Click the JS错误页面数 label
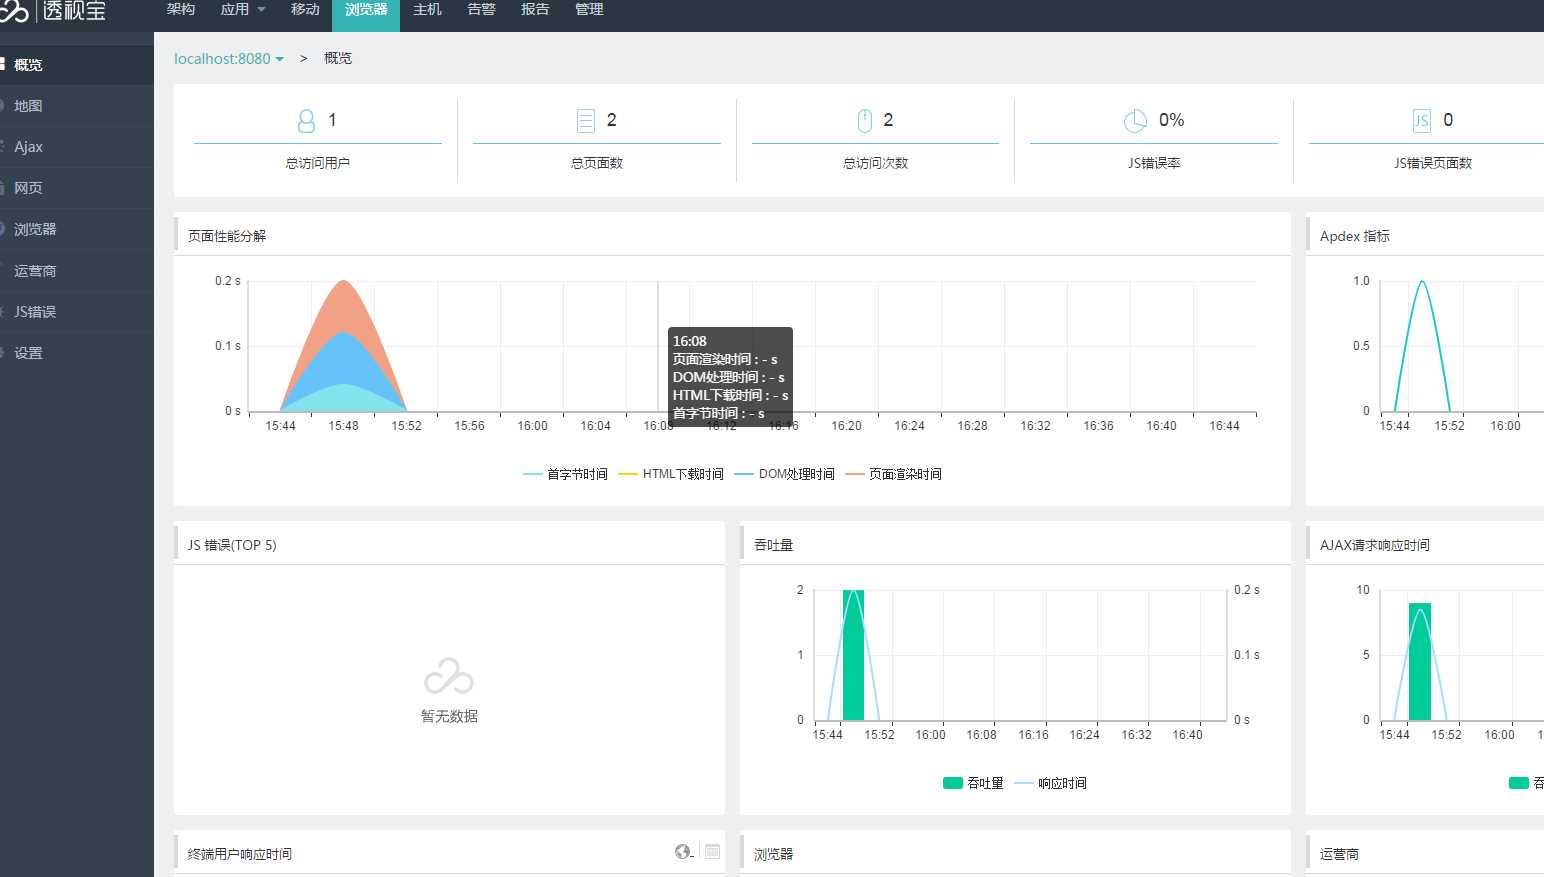 (x=1433, y=163)
